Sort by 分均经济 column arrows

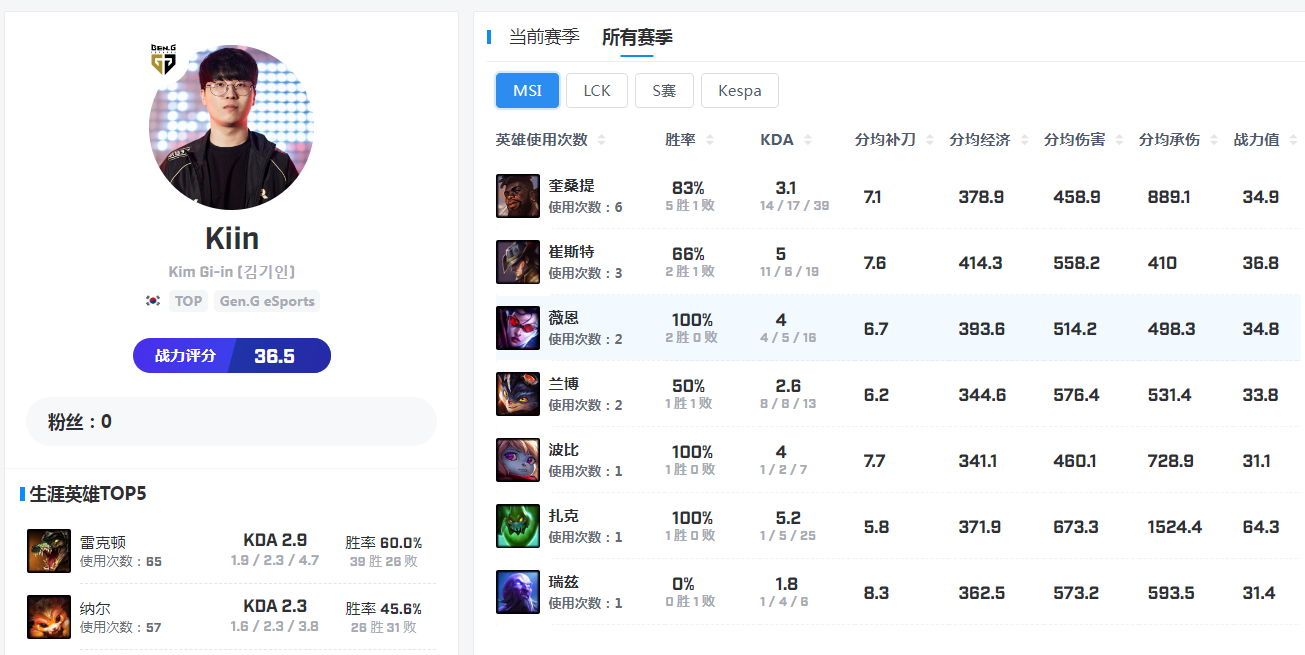point(1024,140)
